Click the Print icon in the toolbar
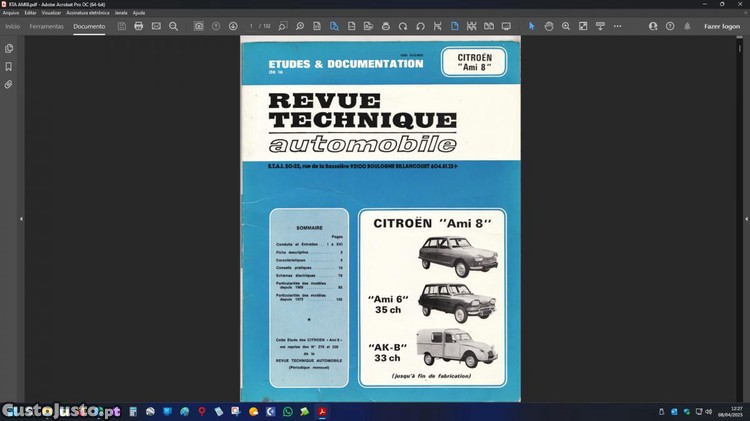This screenshot has width=750, height=421. (139, 26)
